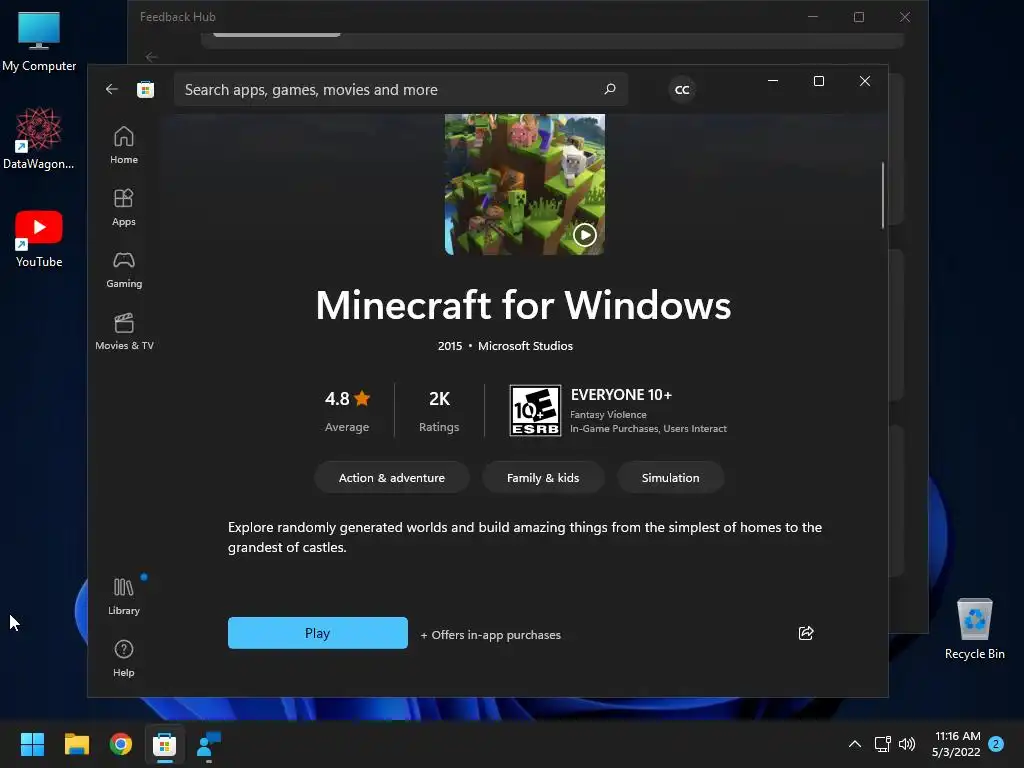This screenshot has width=1024, height=768.
Task: Select the Family & kids category tag
Action: [543, 477]
